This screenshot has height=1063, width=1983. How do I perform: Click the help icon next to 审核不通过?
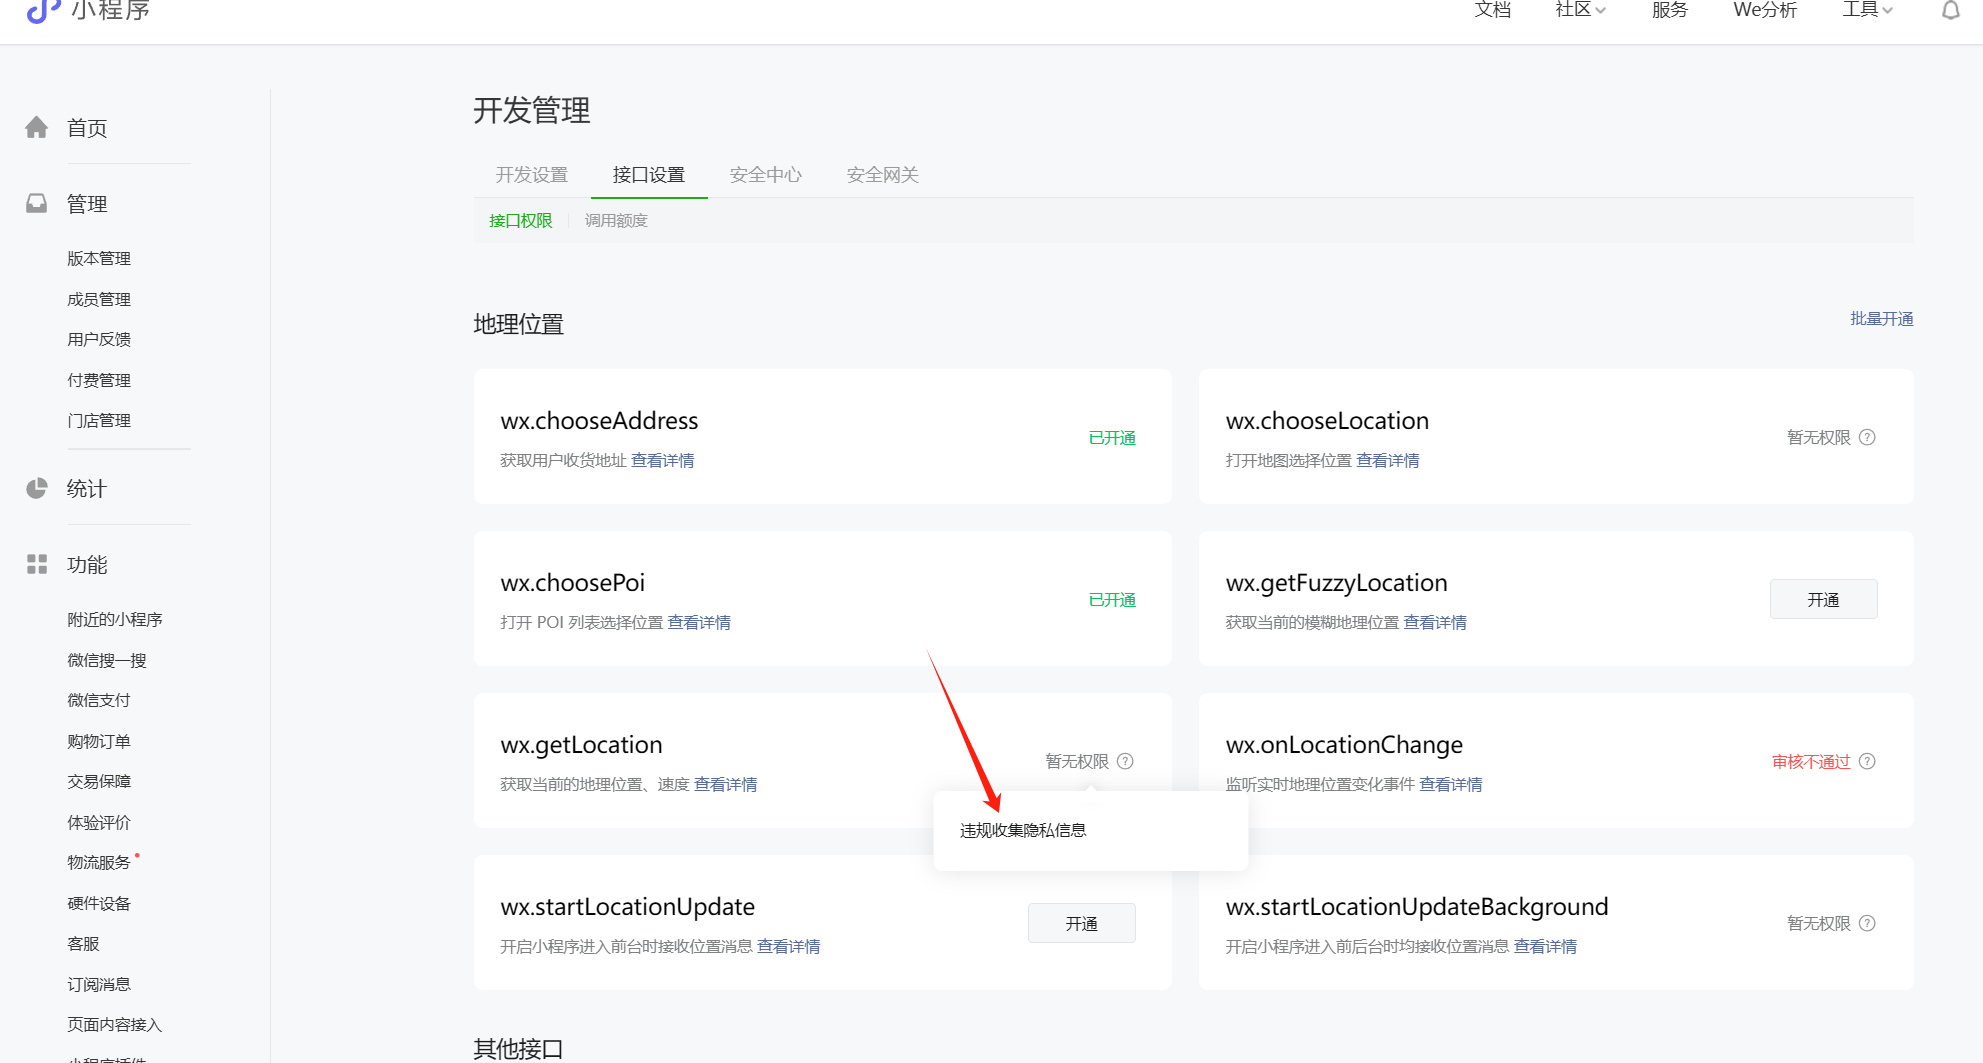tap(1867, 761)
